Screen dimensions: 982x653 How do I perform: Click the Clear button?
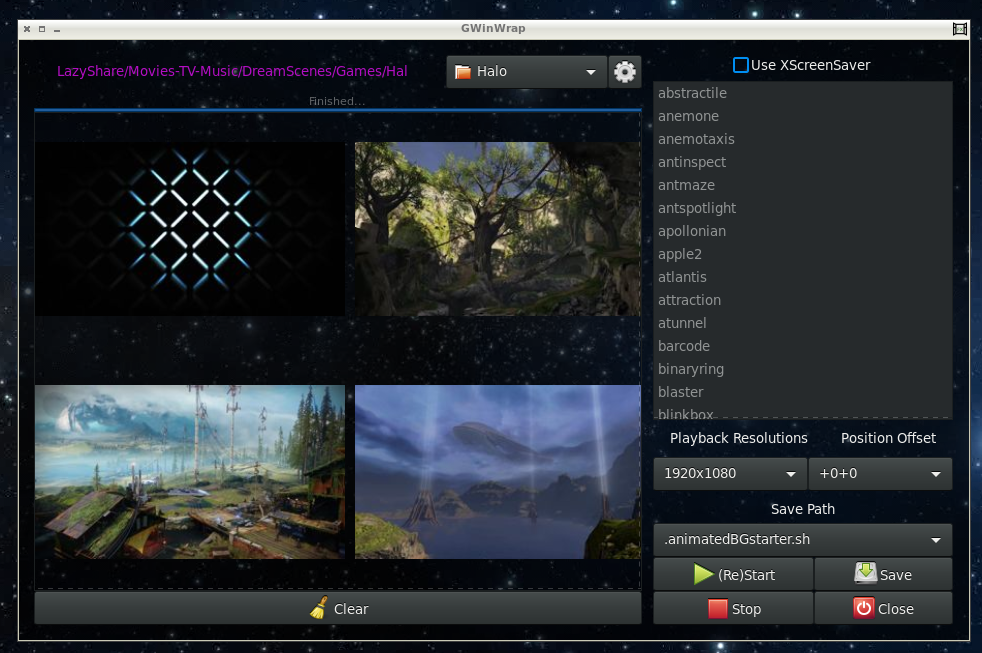pos(338,609)
